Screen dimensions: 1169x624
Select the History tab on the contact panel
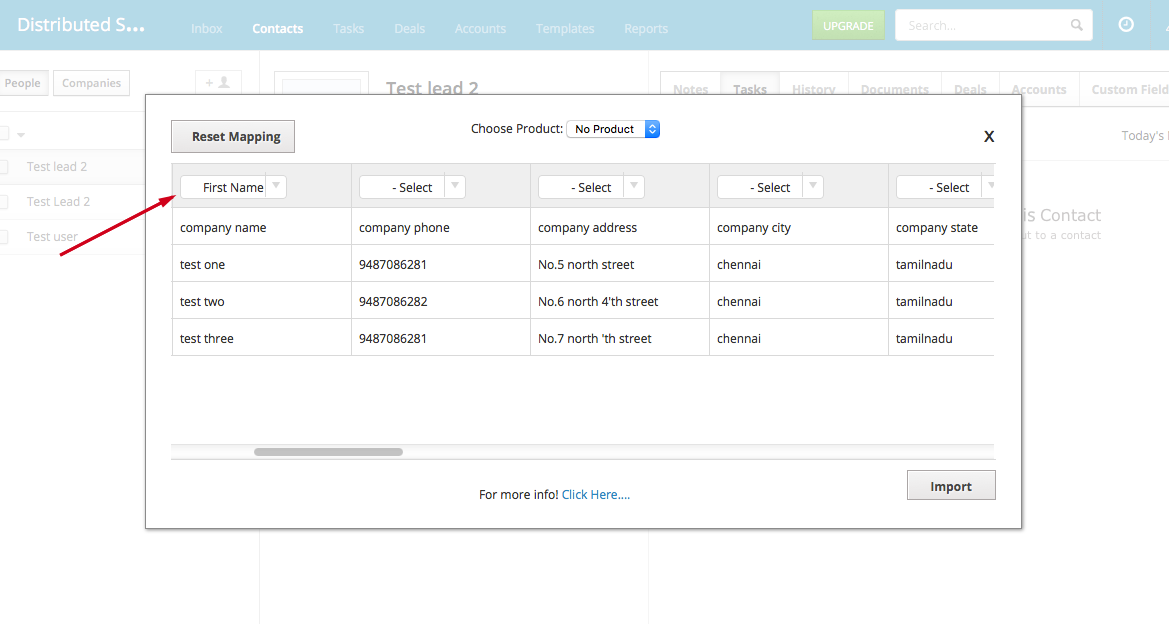coord(813,89)
